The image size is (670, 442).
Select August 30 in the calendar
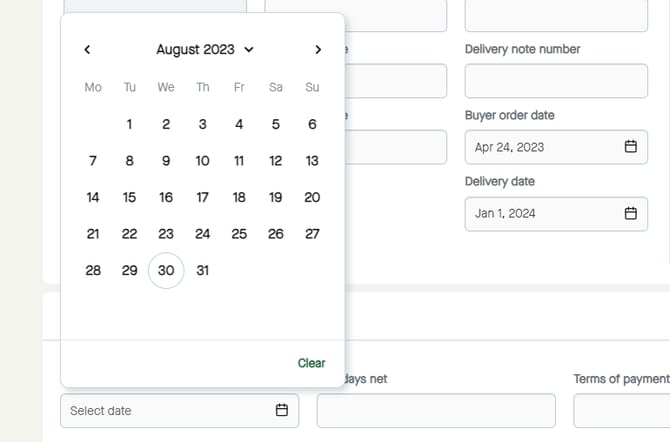166,270
